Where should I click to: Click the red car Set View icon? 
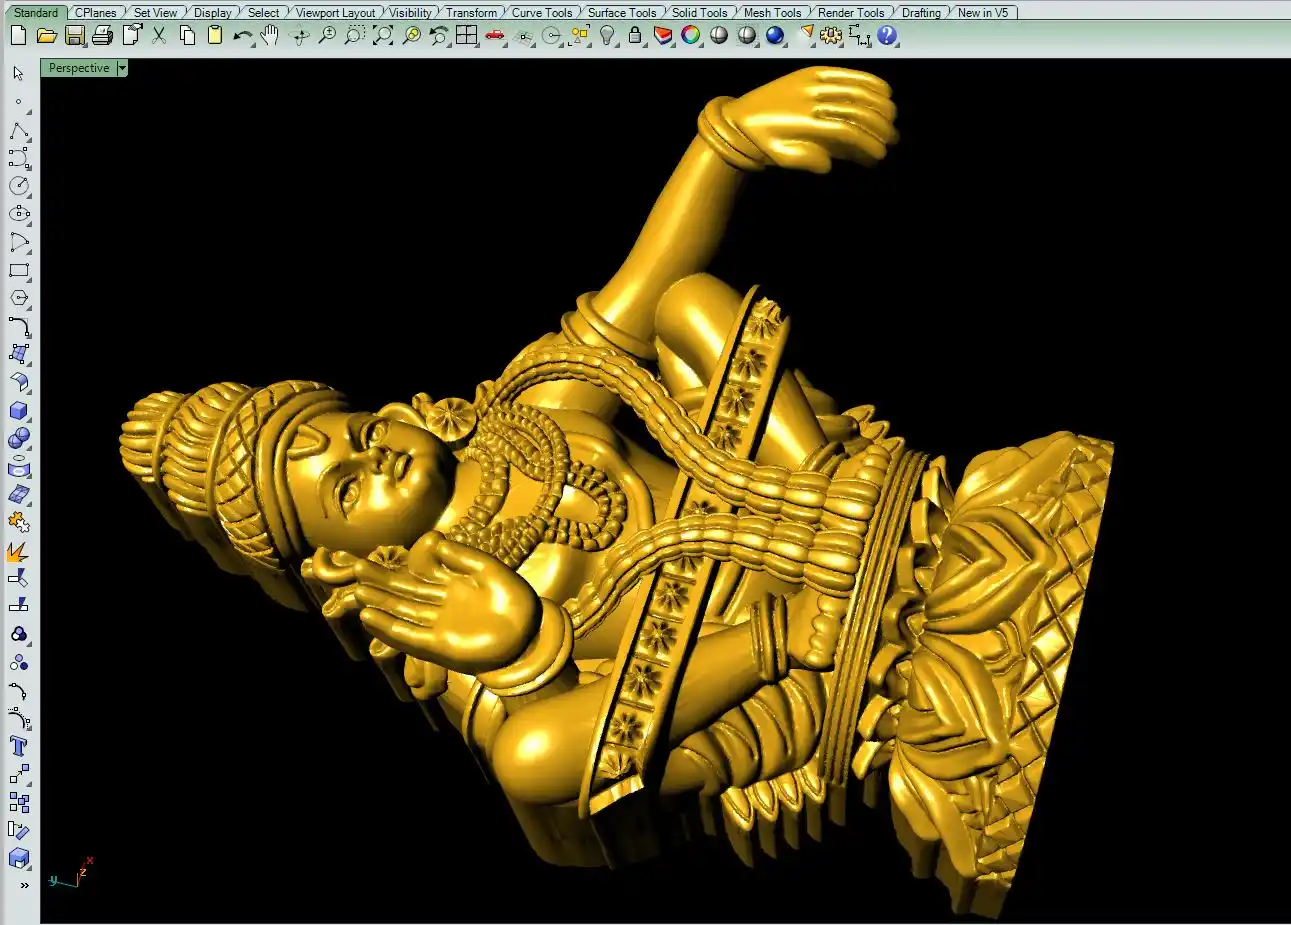495,36
